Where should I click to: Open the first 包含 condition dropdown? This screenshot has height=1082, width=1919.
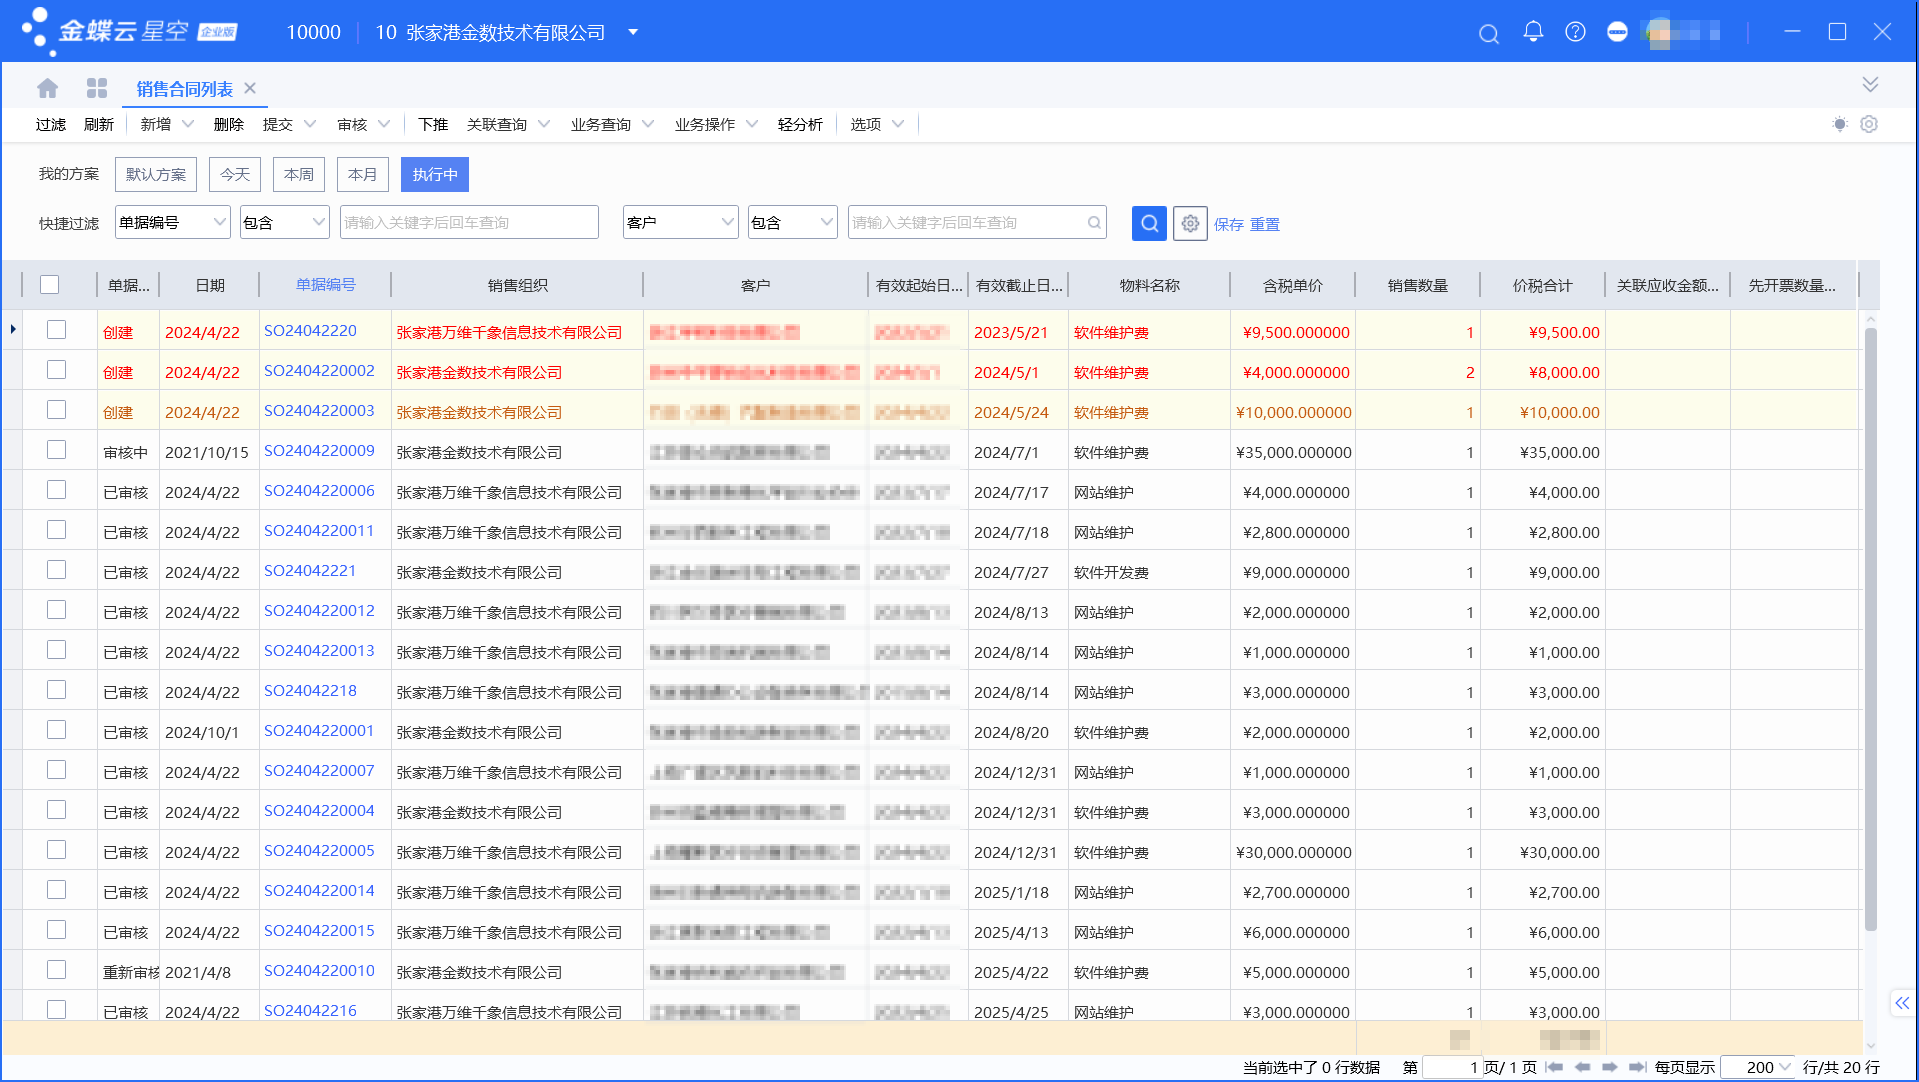[x=285, y=222]
